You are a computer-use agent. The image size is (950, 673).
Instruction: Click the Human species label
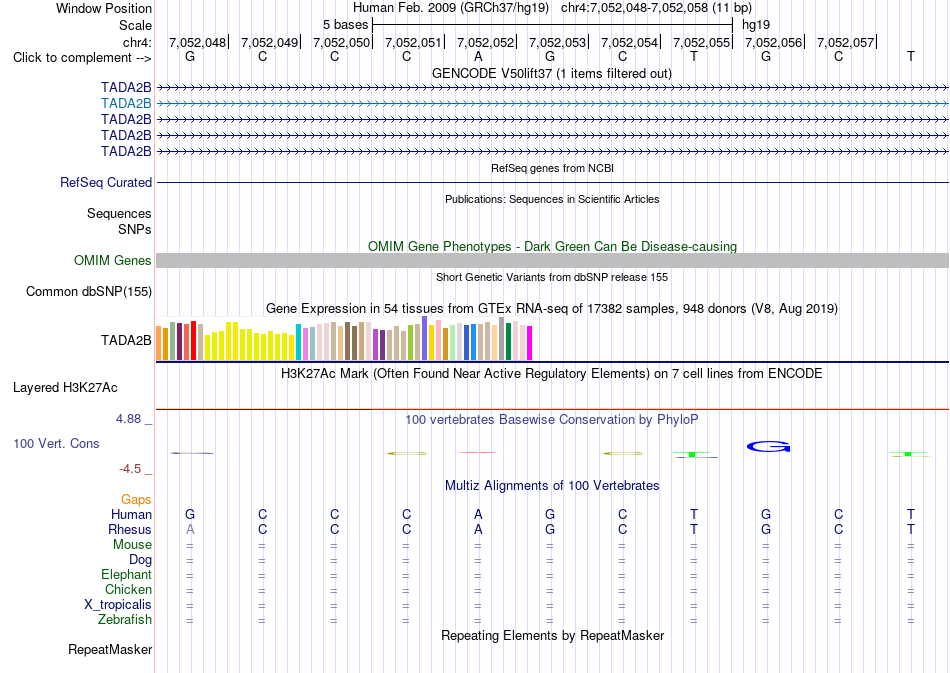131,514
